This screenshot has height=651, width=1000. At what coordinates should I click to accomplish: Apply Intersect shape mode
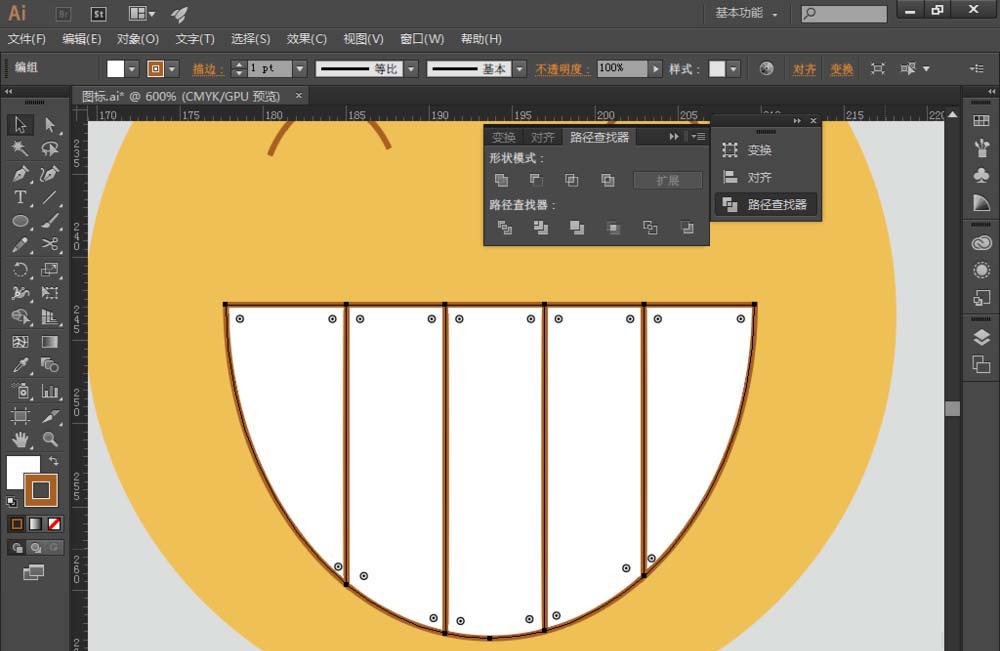(x=571, y=180)
